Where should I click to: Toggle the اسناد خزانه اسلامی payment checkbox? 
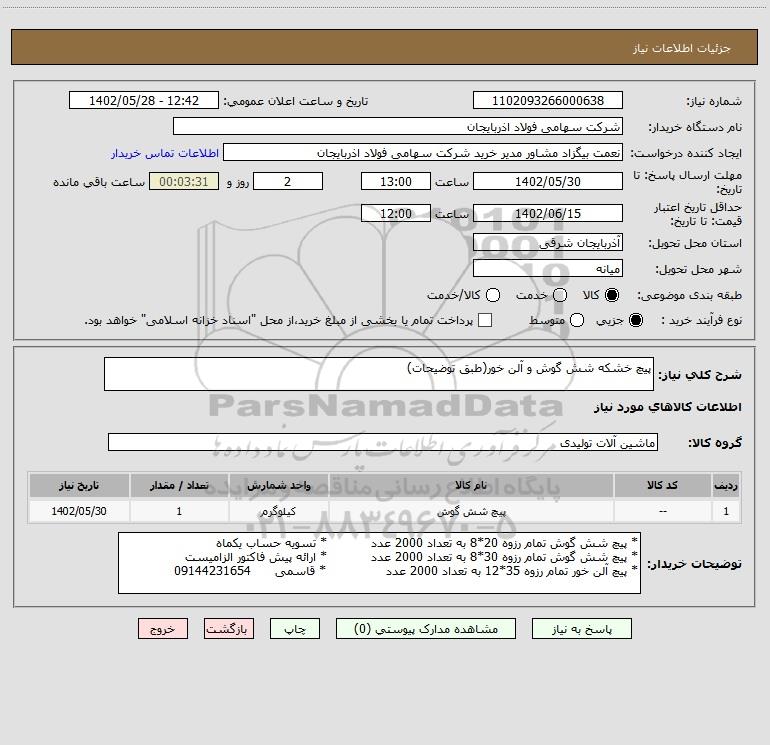pyautogui.click(x=485, y=320)
